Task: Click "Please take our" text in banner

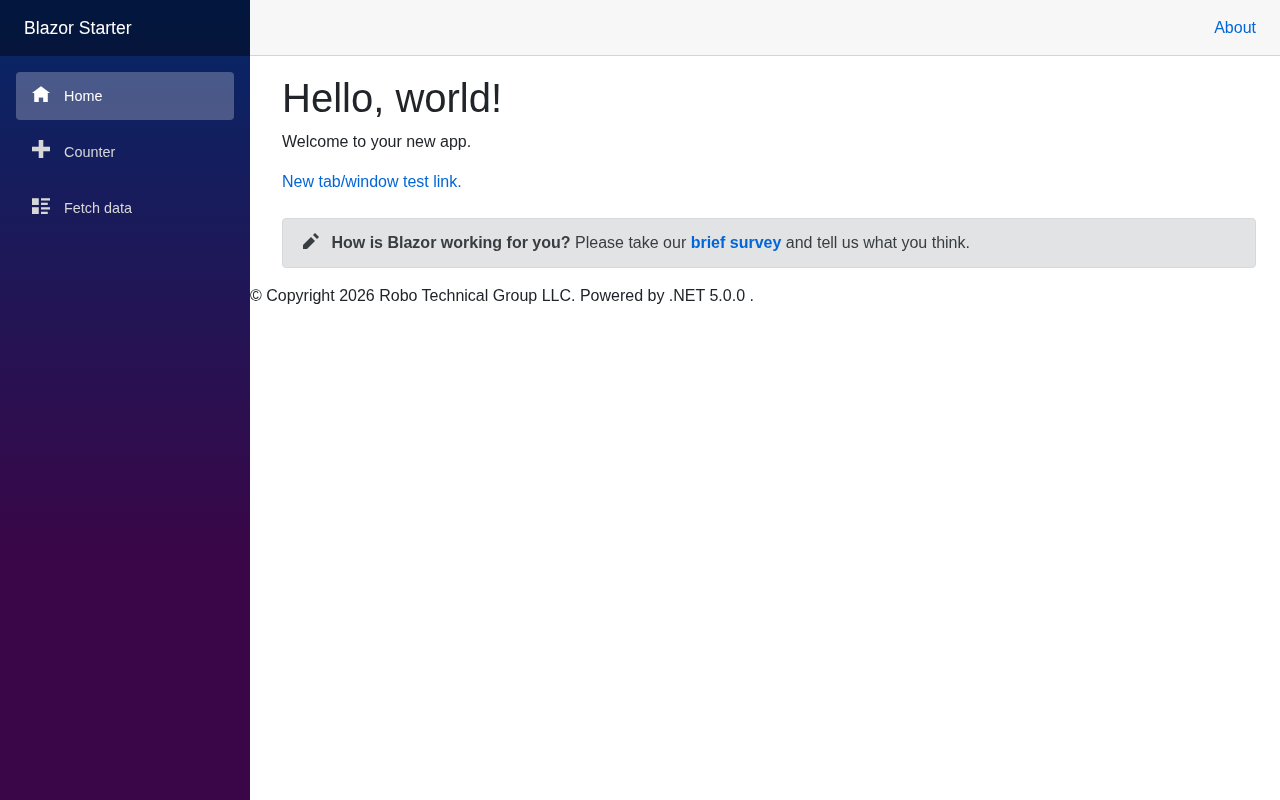Action: (x=630, y=243)
